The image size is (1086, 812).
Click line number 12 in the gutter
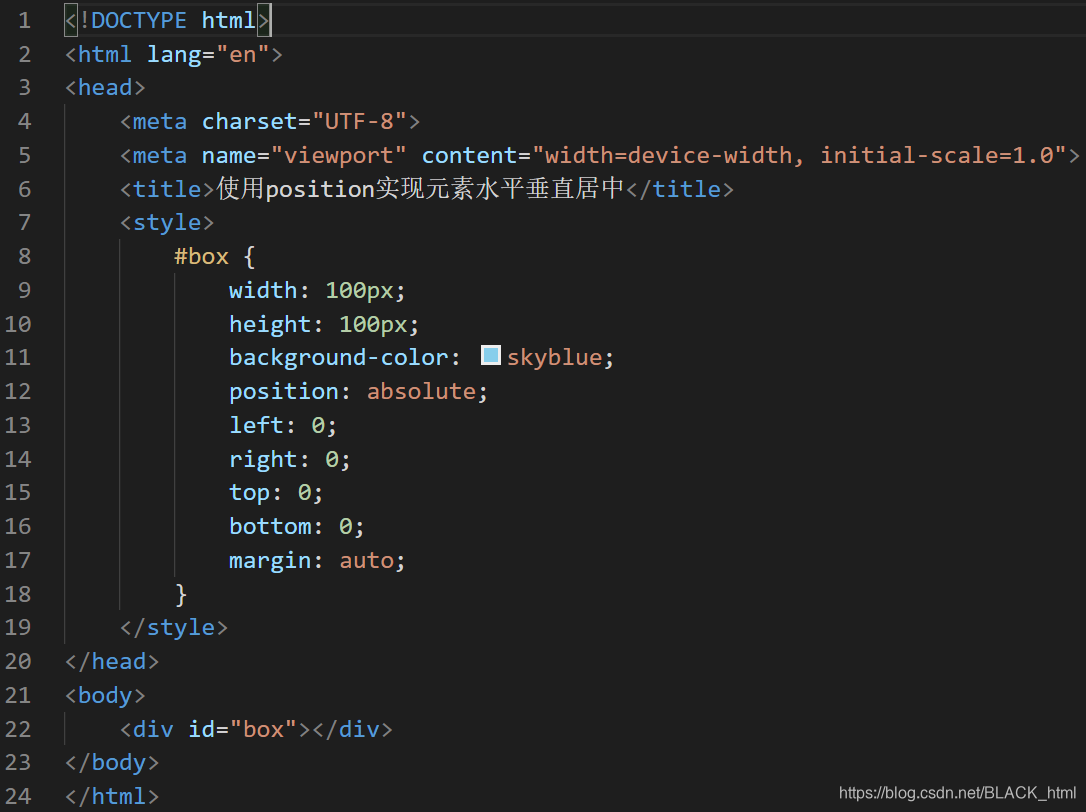click(18, 391)
